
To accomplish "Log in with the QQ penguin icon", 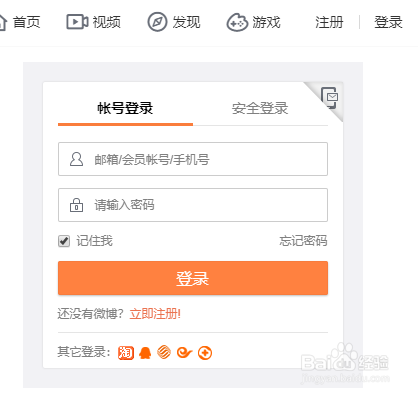I will [145, 353].
